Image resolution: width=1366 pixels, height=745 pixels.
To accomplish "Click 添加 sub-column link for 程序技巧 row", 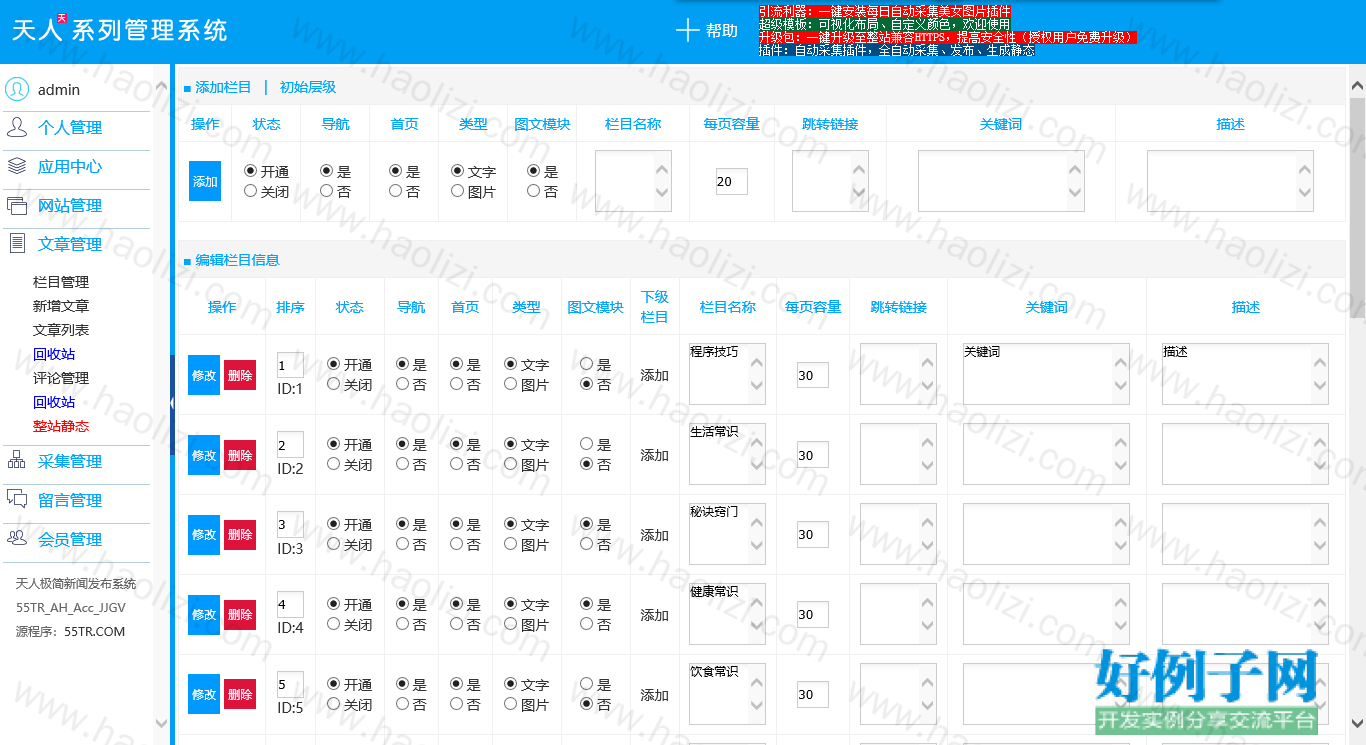I will coord(655,375).
